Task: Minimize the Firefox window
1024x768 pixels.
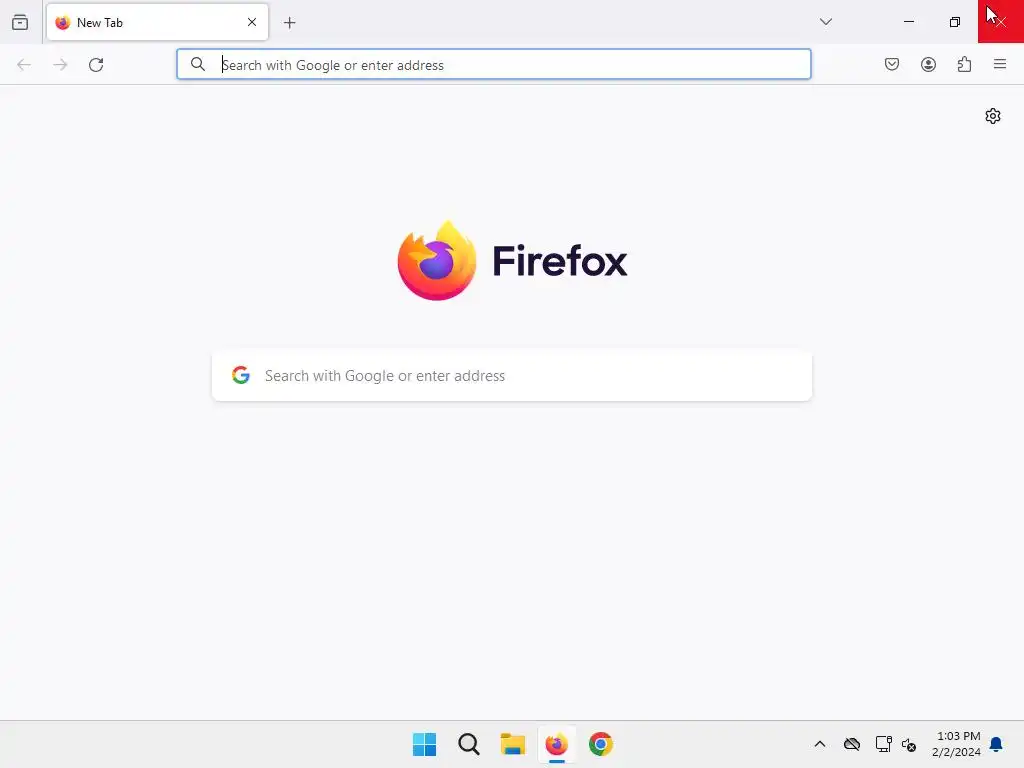Action: pos(908,22)
